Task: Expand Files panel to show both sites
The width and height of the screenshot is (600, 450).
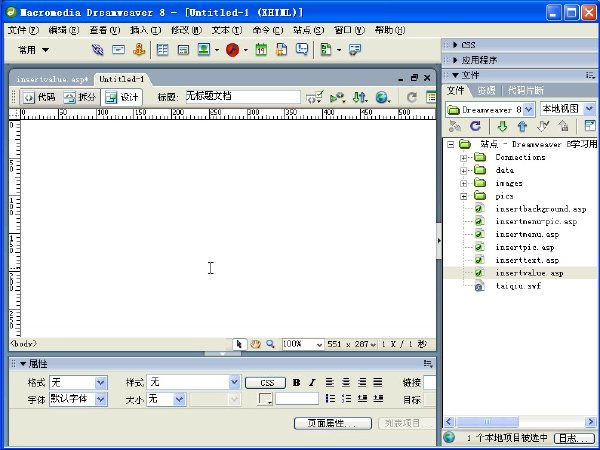Action: [590, 126]
